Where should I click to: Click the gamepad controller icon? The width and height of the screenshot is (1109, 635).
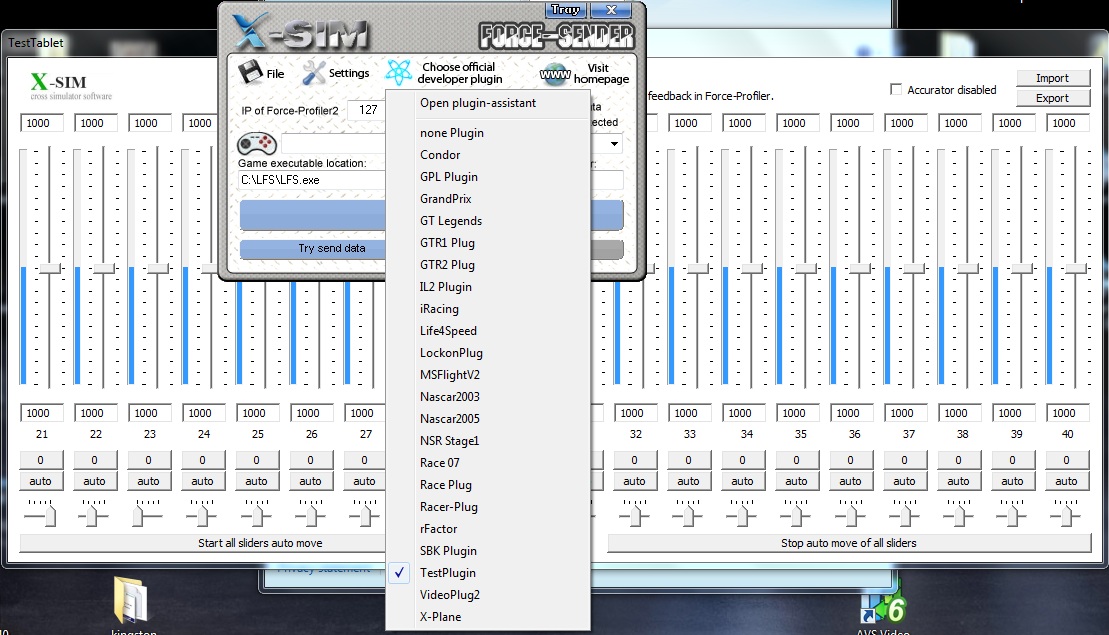click(257, 143)
